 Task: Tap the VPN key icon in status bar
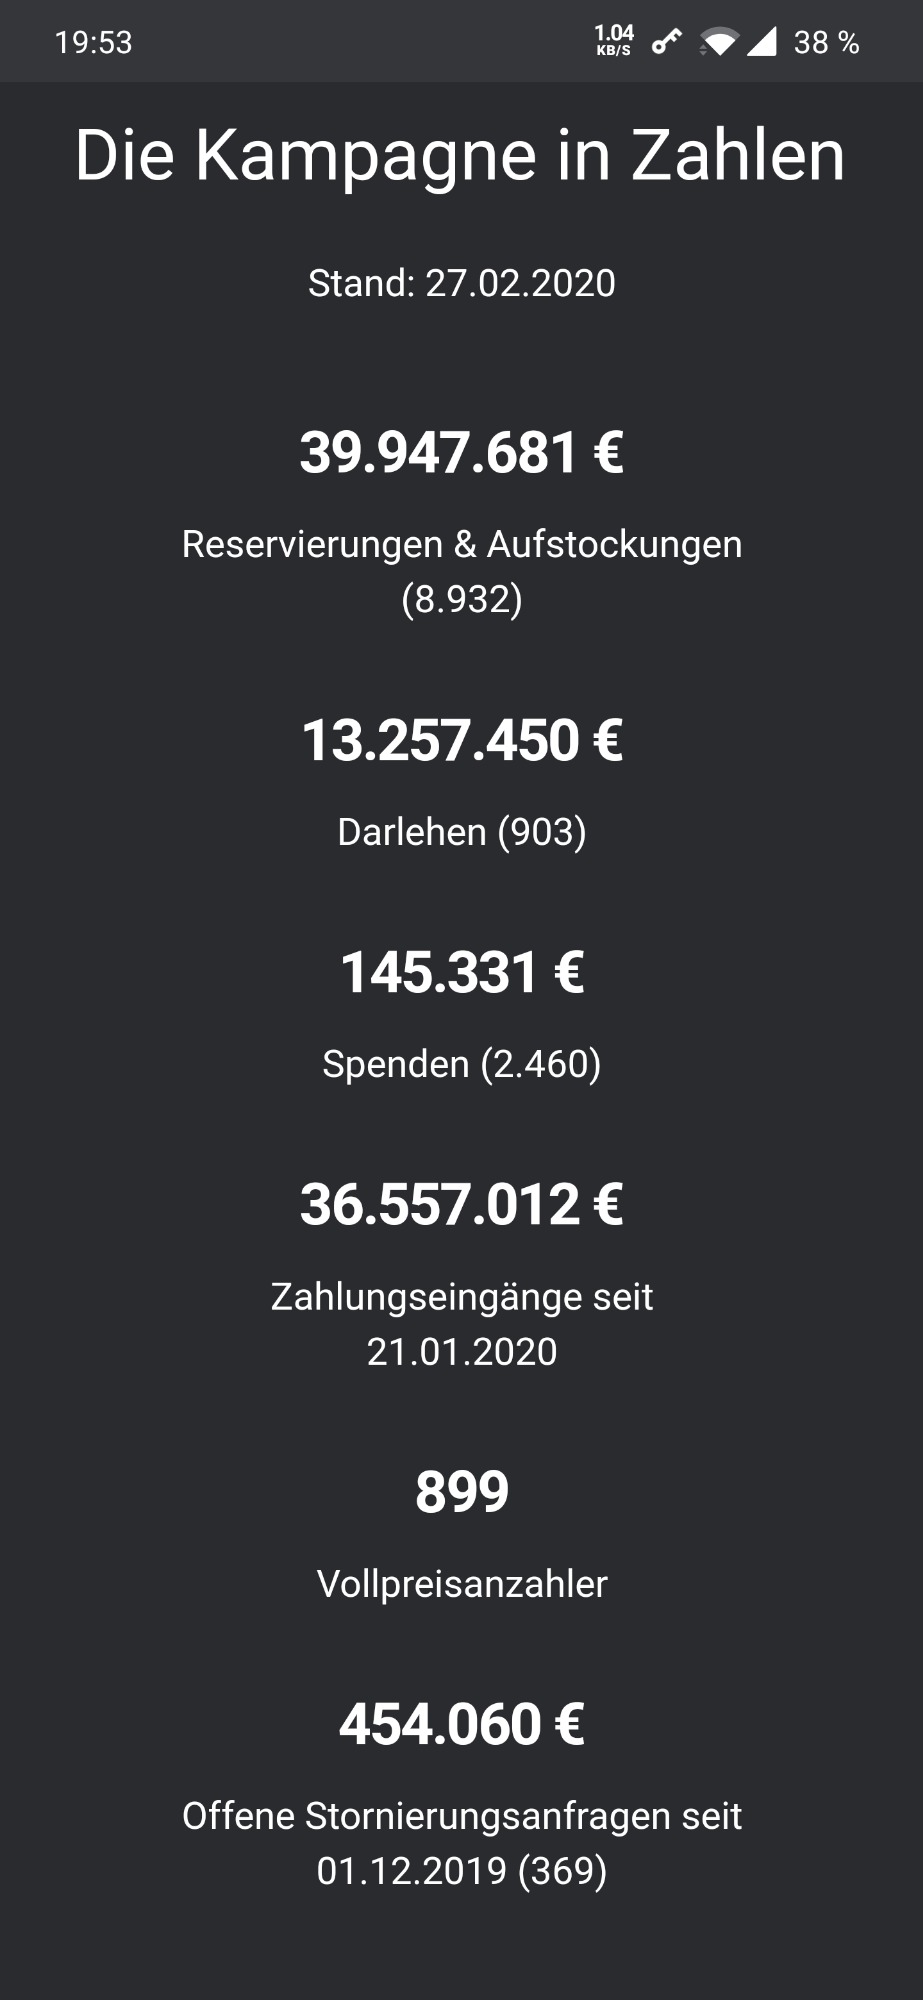(666, 42)
